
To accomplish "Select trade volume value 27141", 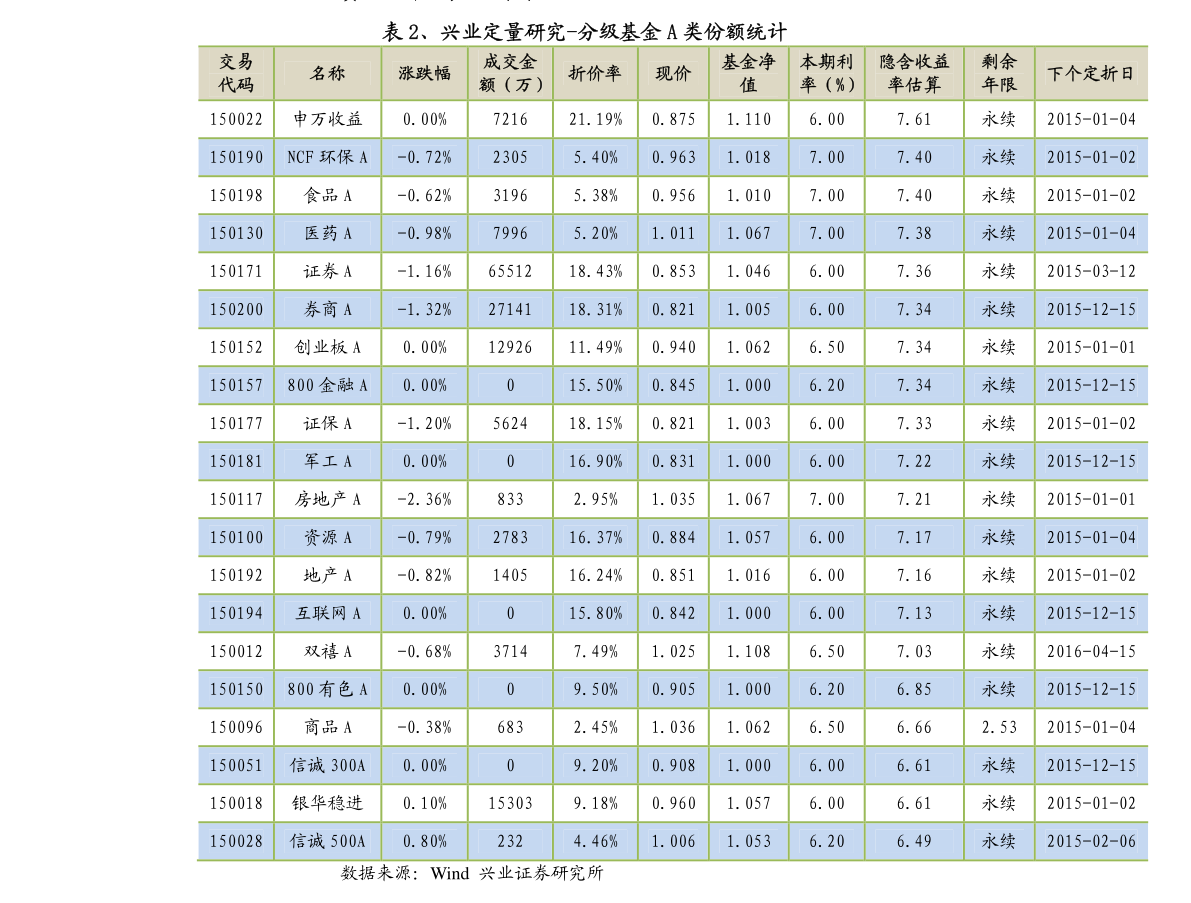I will 510,309.
